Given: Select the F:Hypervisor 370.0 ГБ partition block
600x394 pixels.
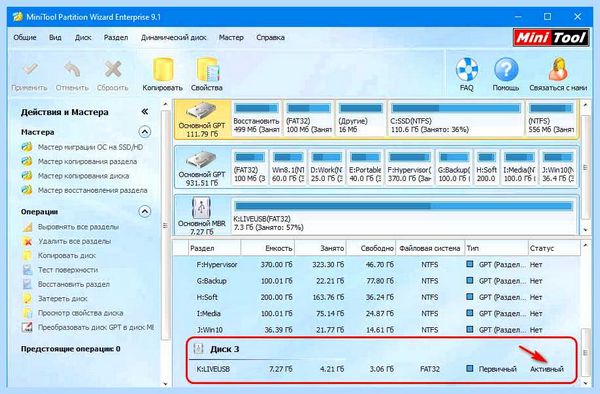Looking at the screenshot, I should click(409, 167).
